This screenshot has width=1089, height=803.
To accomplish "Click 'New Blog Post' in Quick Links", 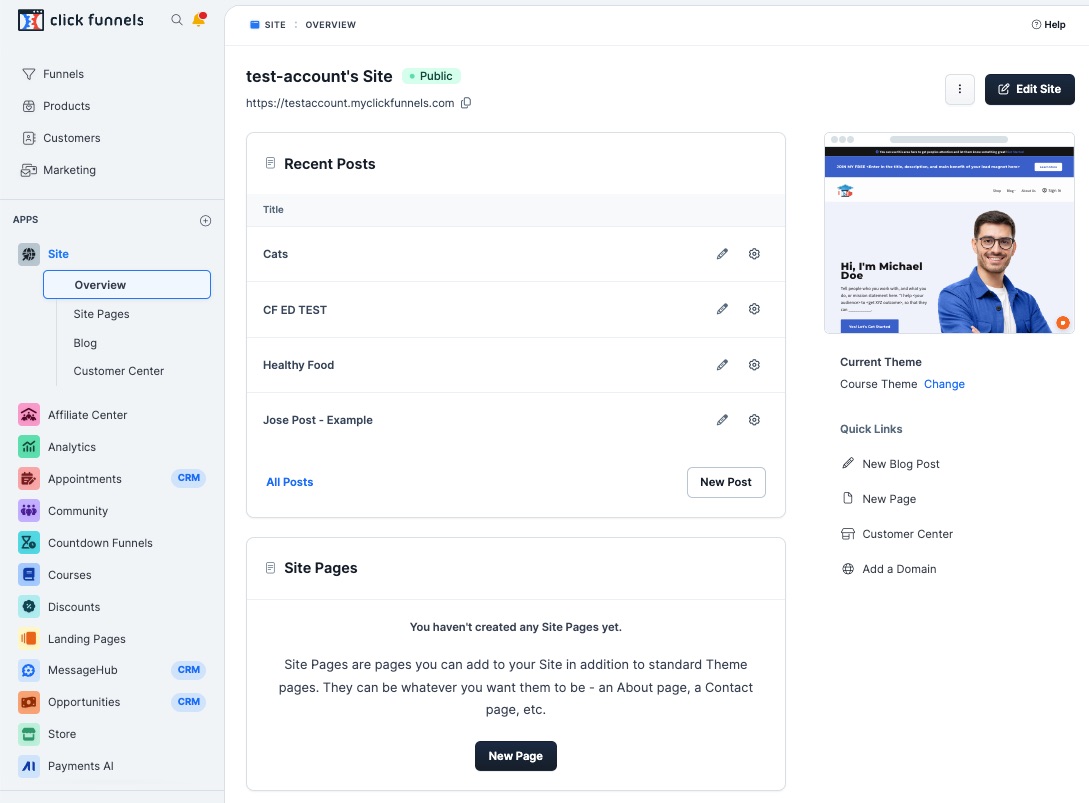I will (900, 463).
